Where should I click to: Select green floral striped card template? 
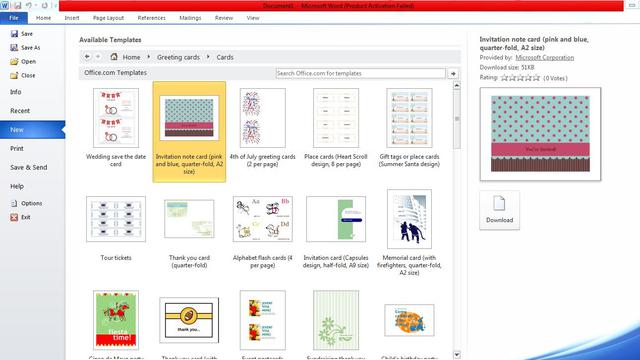[336, 320]
